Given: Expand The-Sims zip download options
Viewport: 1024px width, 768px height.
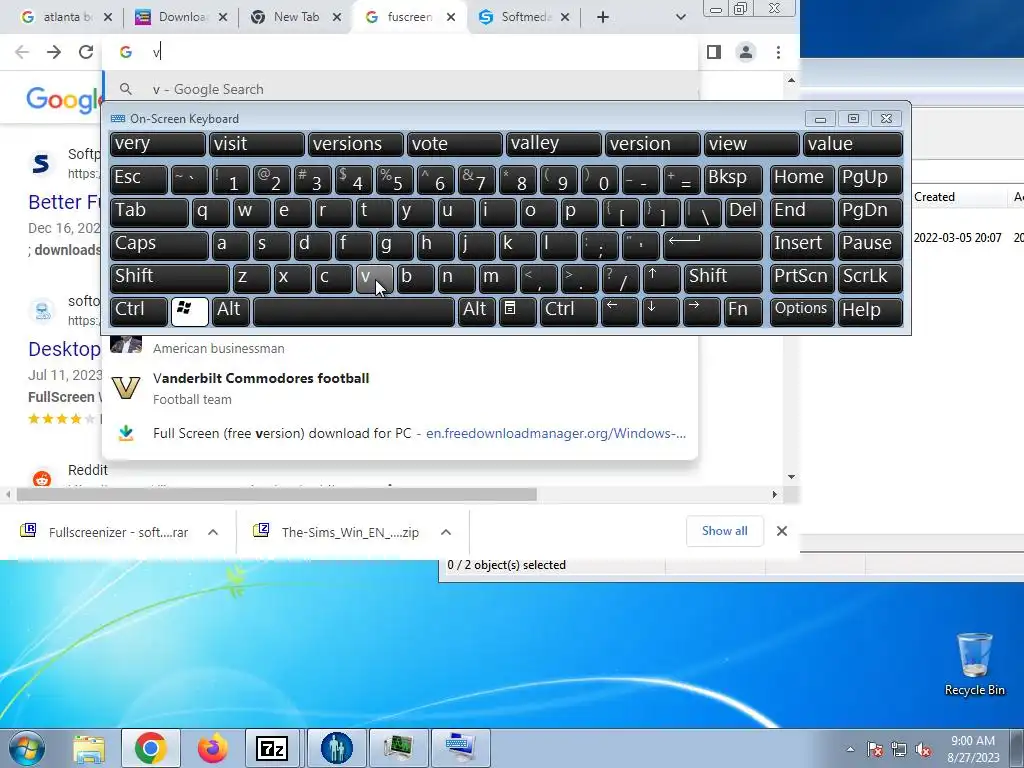Looking at the screenshot, I should tap(446, 532).
